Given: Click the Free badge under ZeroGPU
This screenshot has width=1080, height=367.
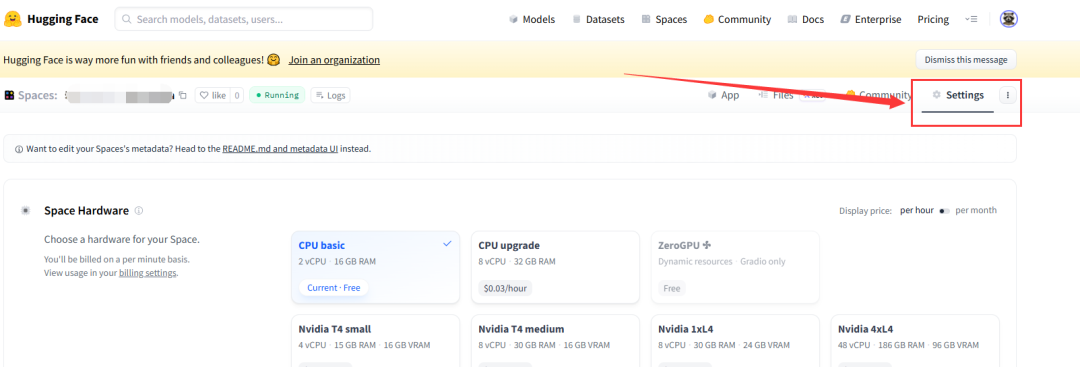Looking at the screenshot, I should point(672,288).
